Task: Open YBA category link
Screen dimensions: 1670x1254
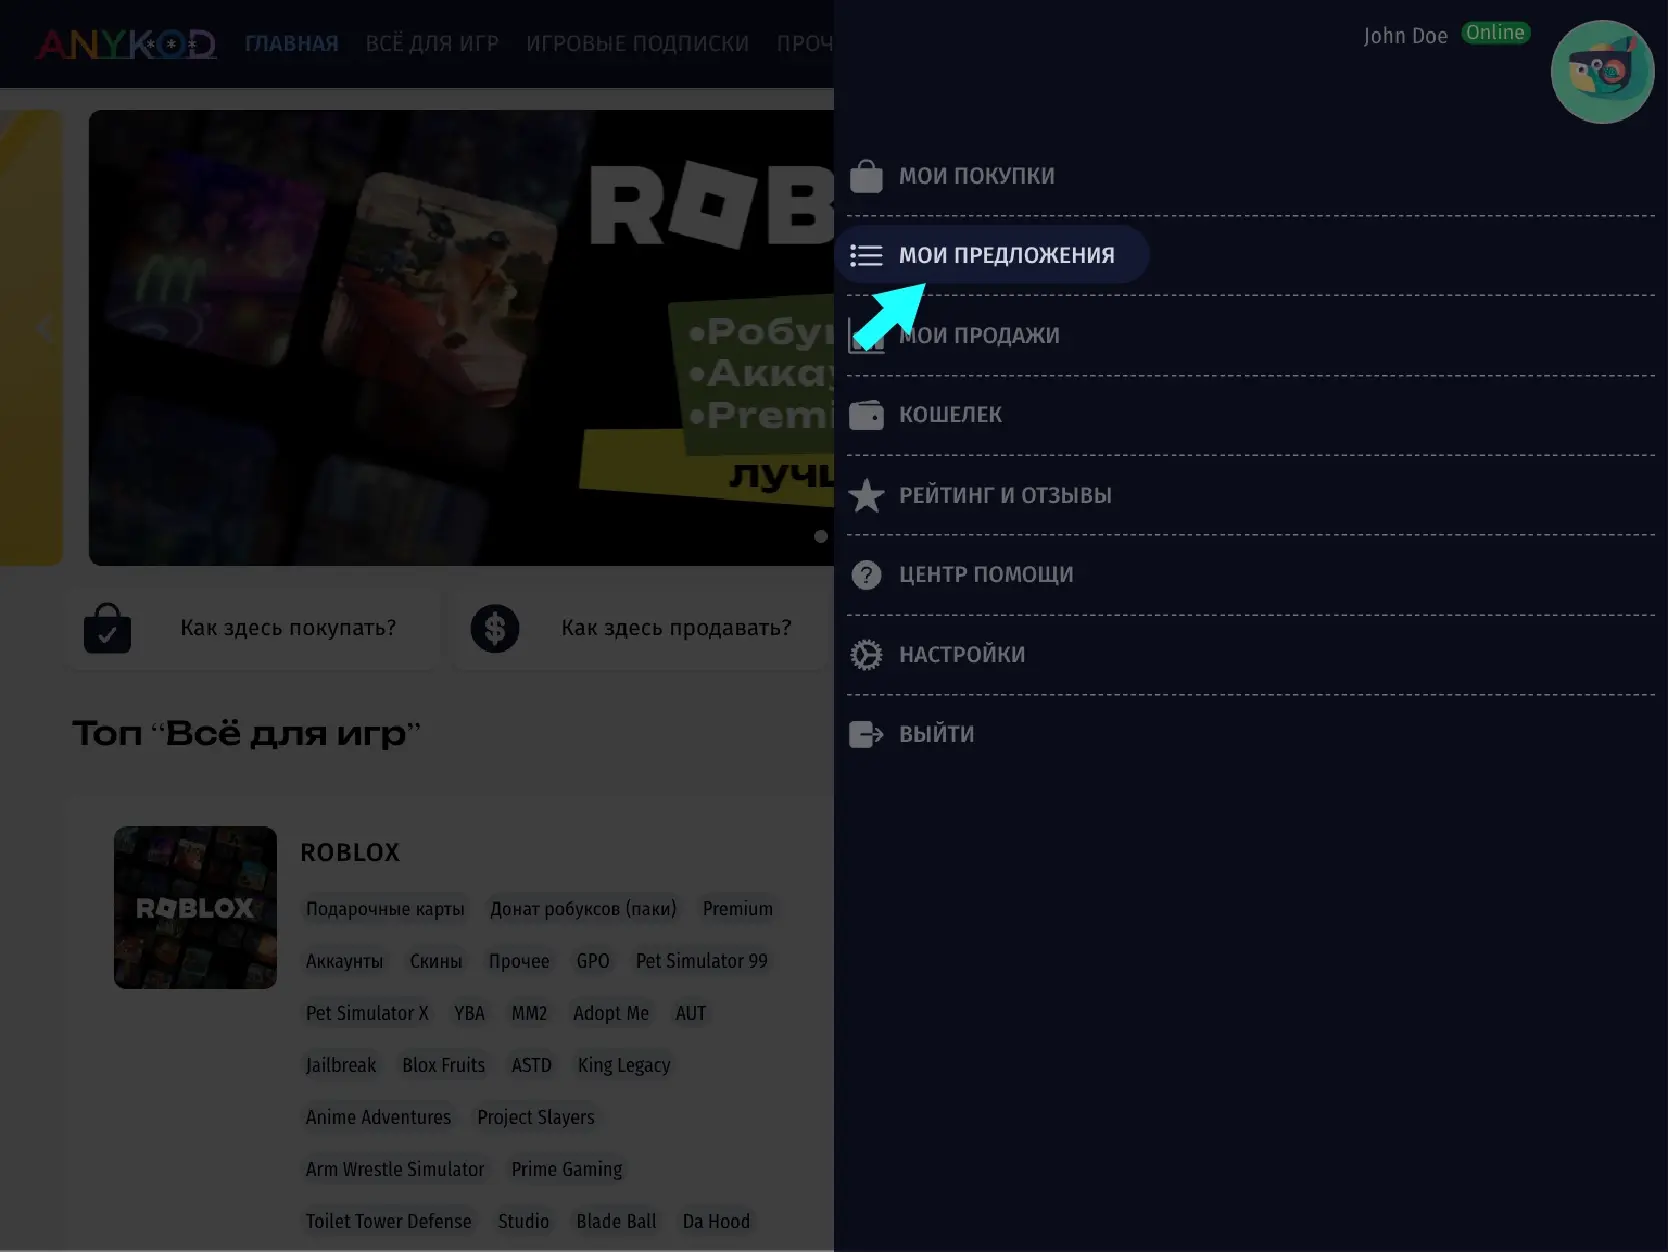Action: [x=470, y=1013]
